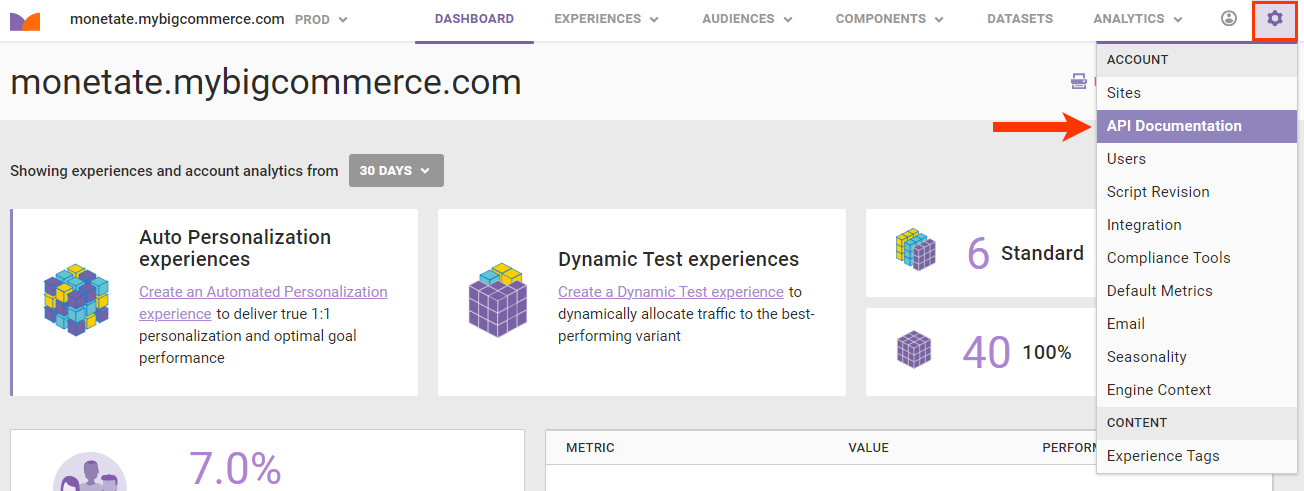This screenshot has width=1304, height=491.
Task: Click the Dynamic Test experiences heading
Action: click(679, 260)
